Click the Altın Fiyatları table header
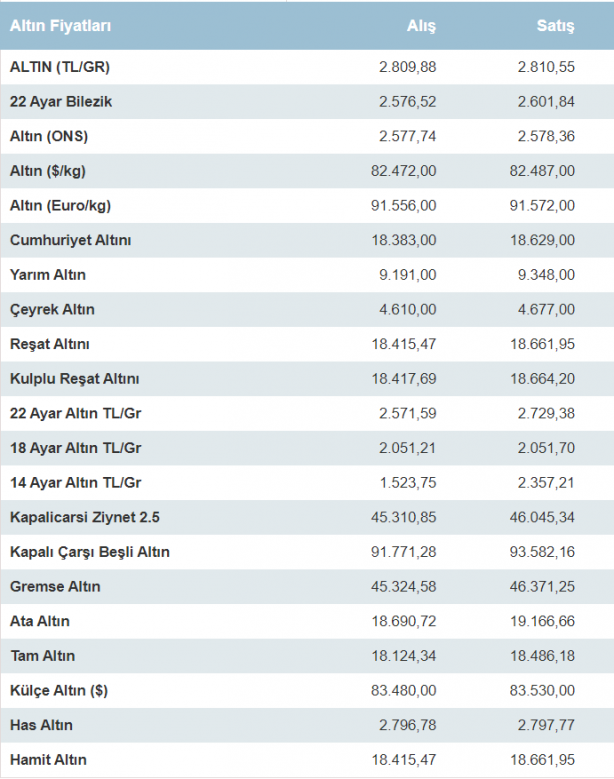Viewport: 614px width, 779px height. click(x=60, y=27)
